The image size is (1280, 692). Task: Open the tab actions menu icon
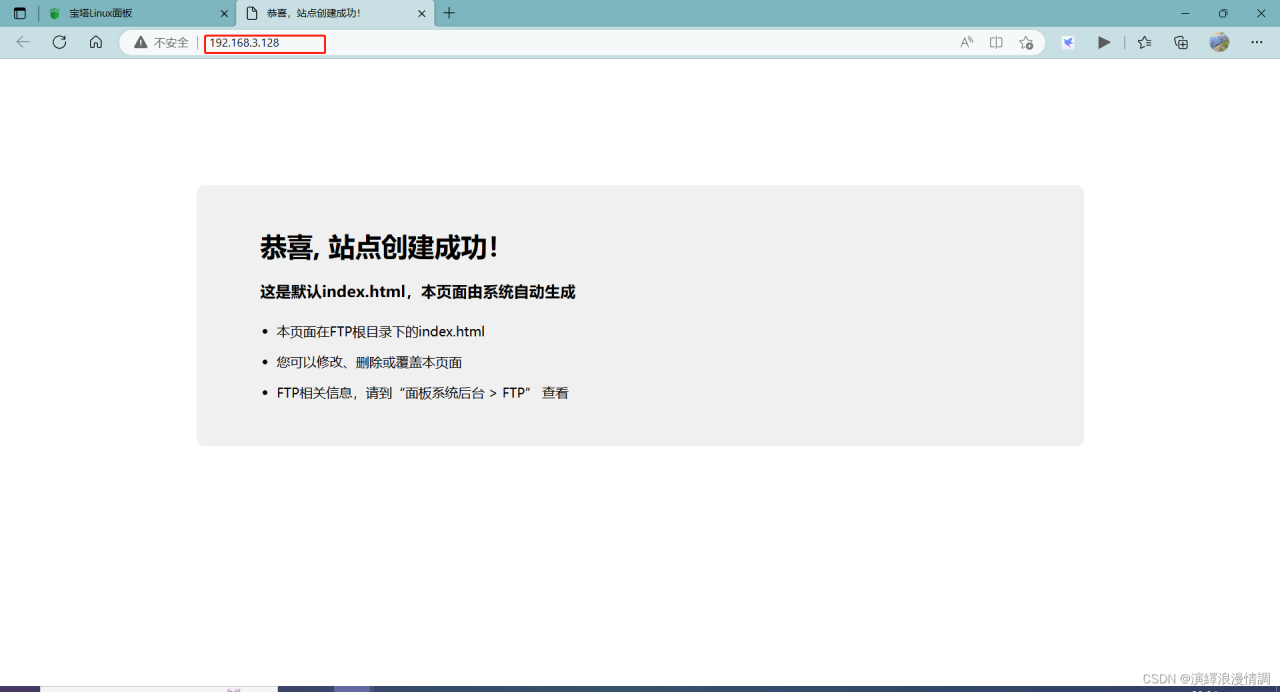pos(20,13)
